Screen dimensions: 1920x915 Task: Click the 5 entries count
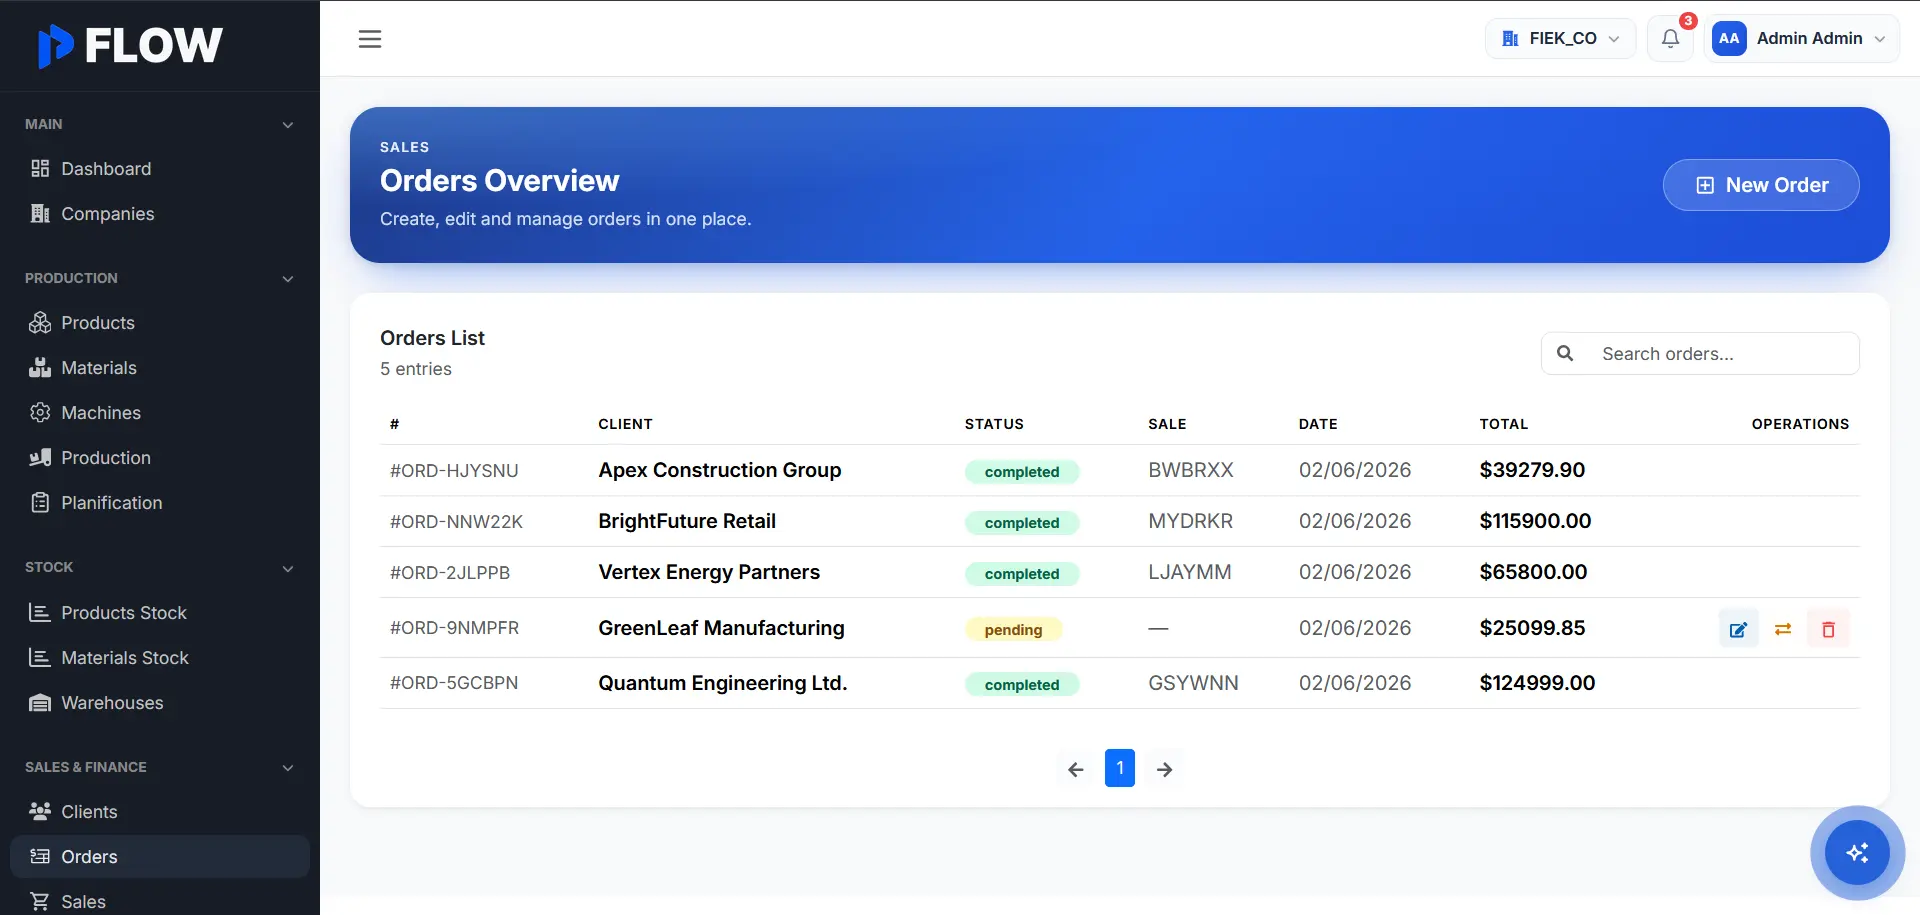point(416,369)
